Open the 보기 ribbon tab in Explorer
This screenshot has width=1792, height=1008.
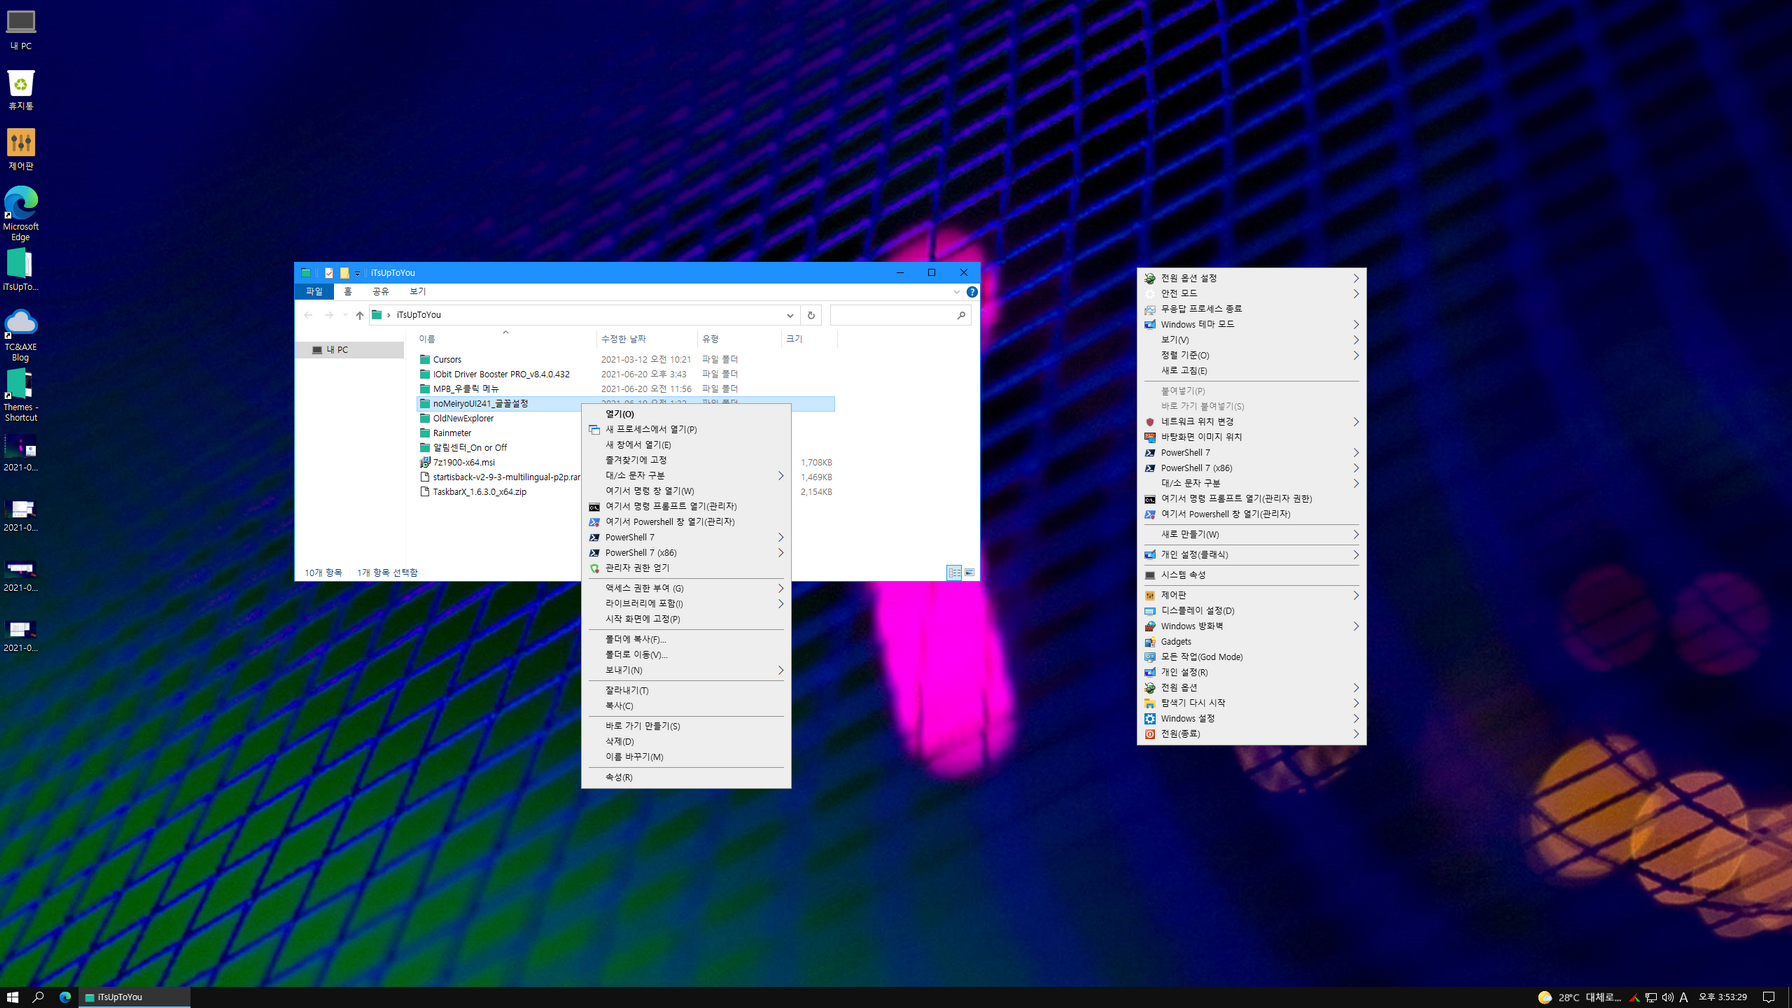click(418, 292)
